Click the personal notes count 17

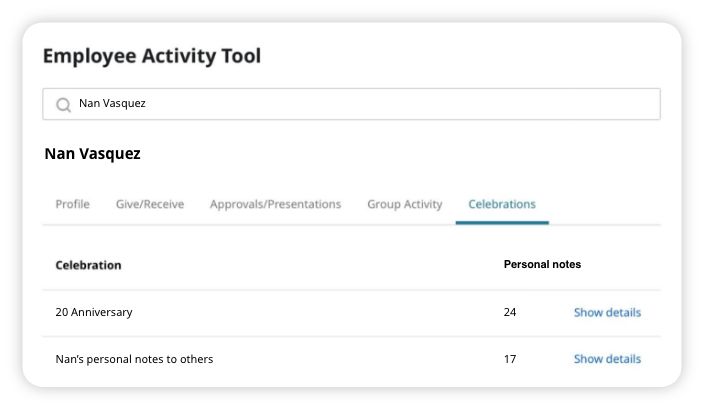click(510, 359)
